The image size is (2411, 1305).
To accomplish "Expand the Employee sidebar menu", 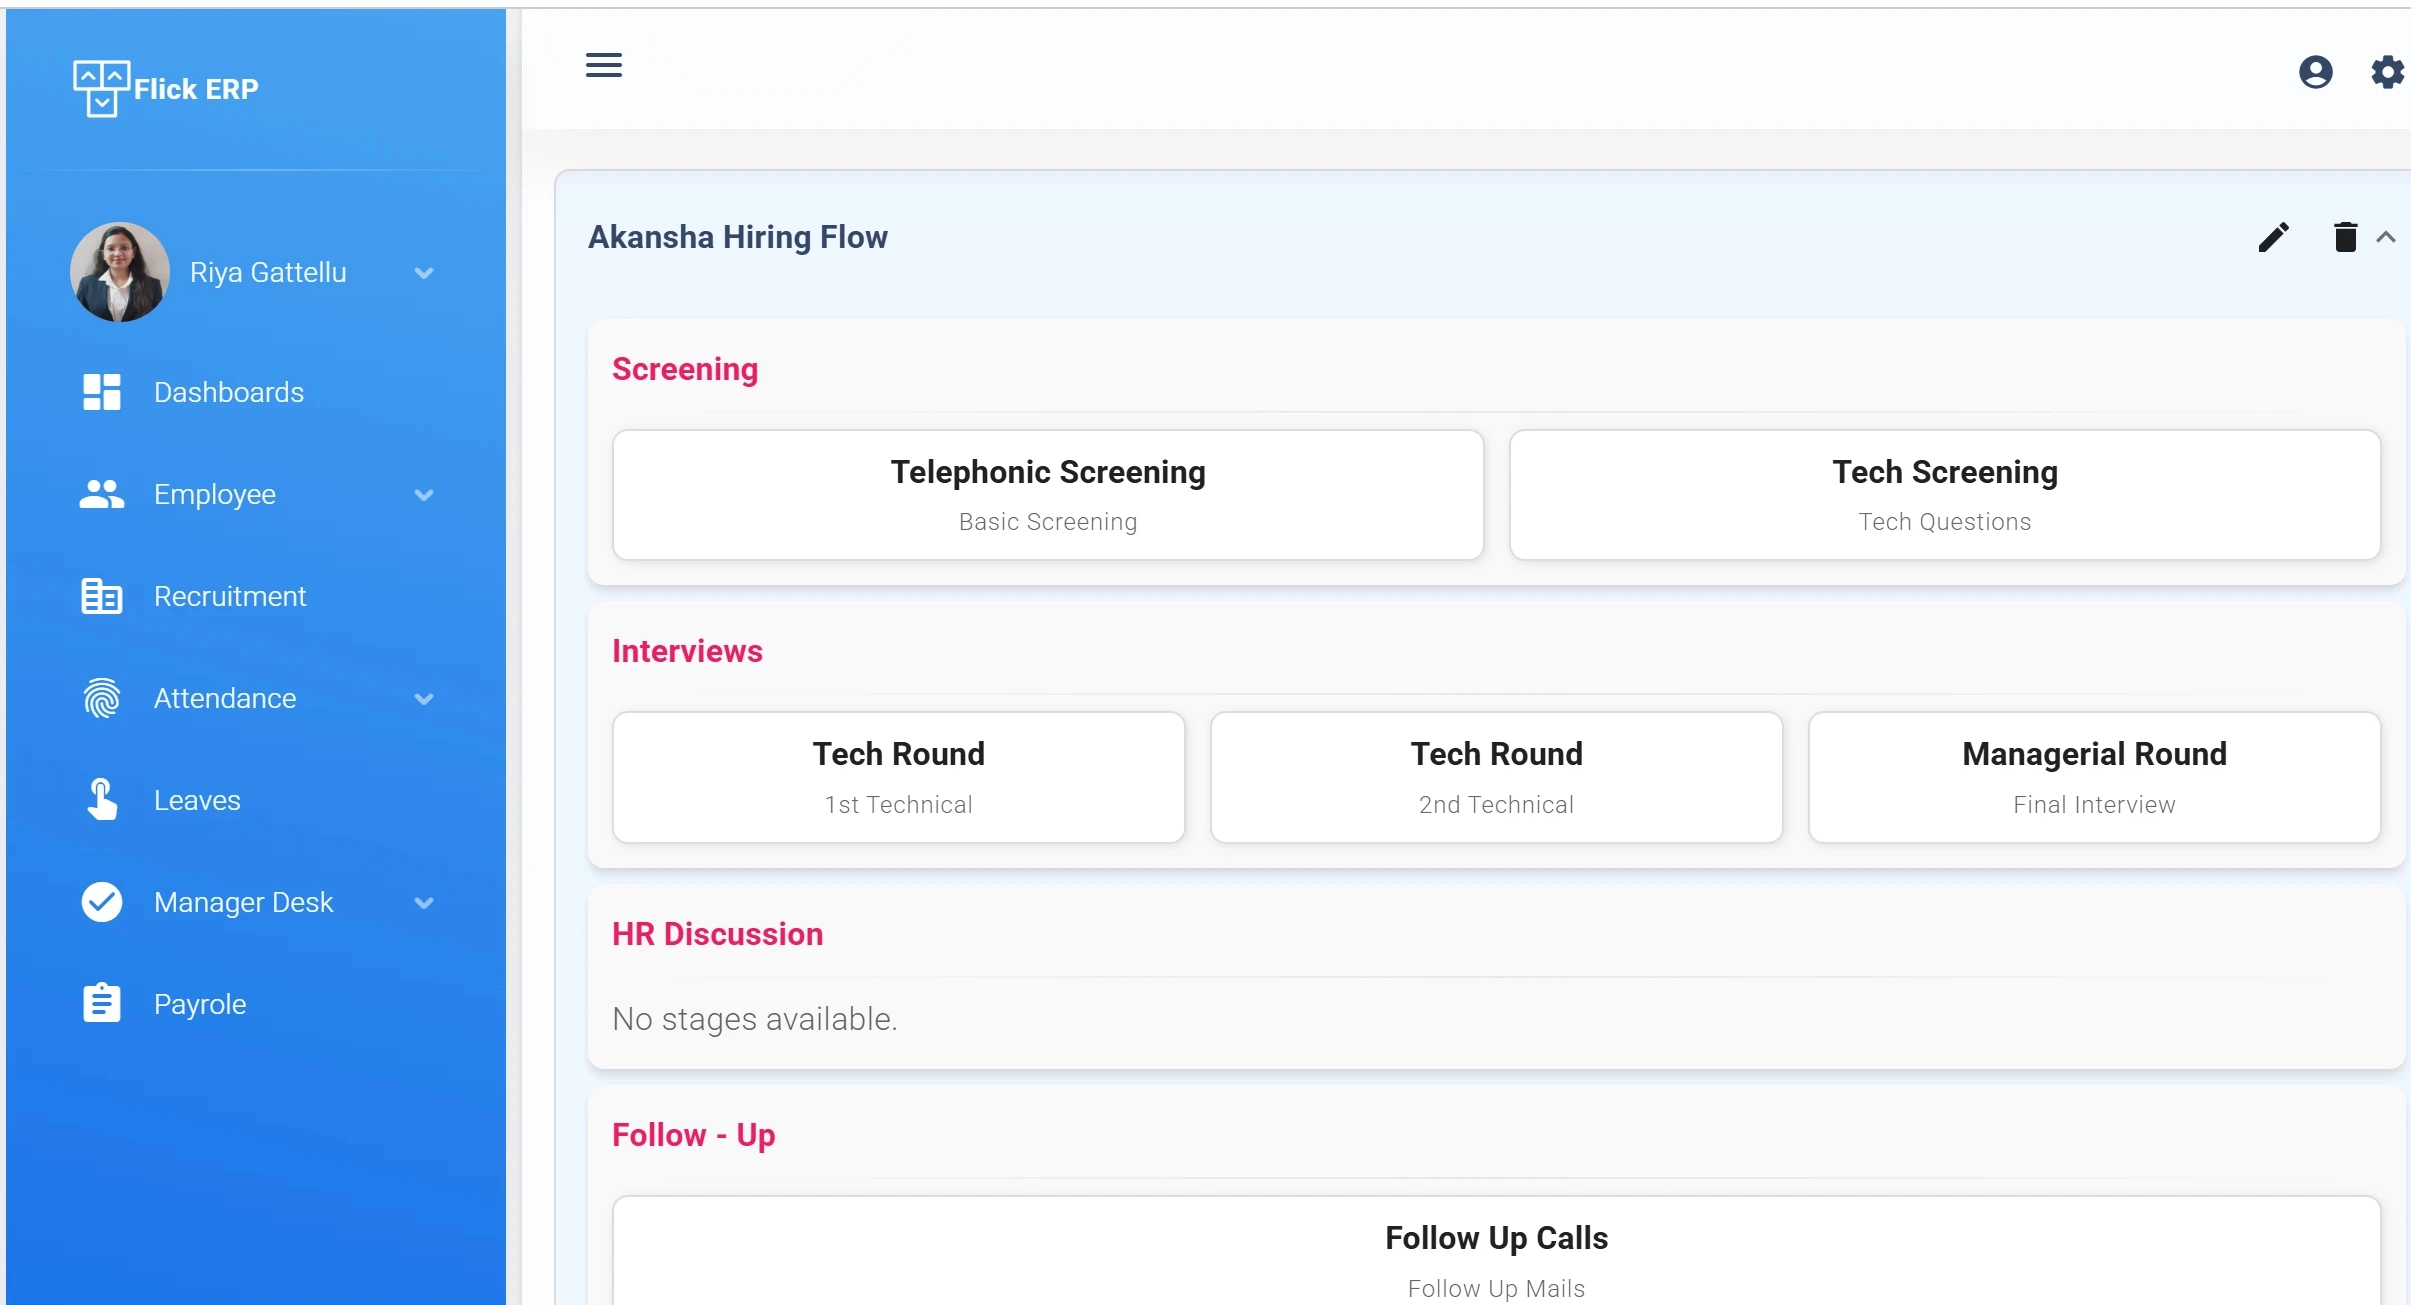I will pos(424,493).
